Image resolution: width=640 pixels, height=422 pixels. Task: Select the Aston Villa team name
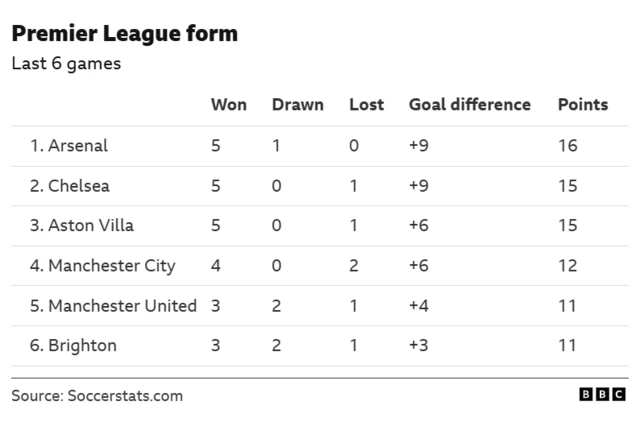[83, 226]
